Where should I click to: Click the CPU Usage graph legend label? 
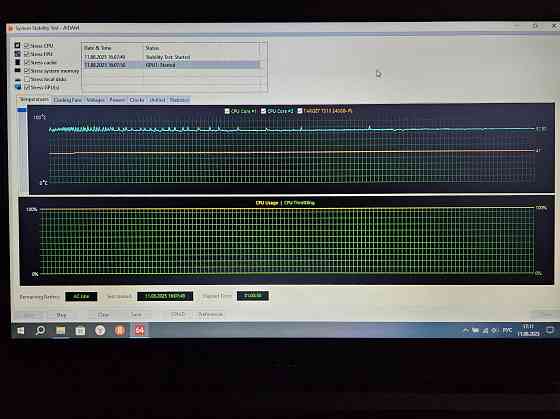pyautogui.click(x=267, y=203)
